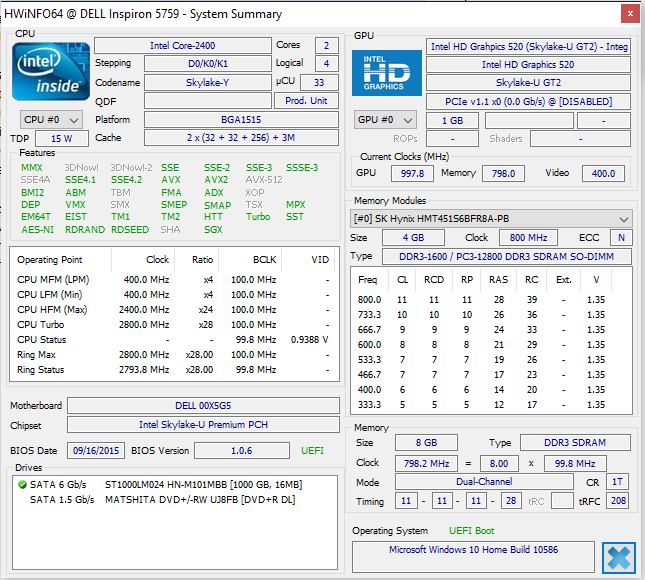Click the Dual-Channel mode field

[x=484, y=482]
